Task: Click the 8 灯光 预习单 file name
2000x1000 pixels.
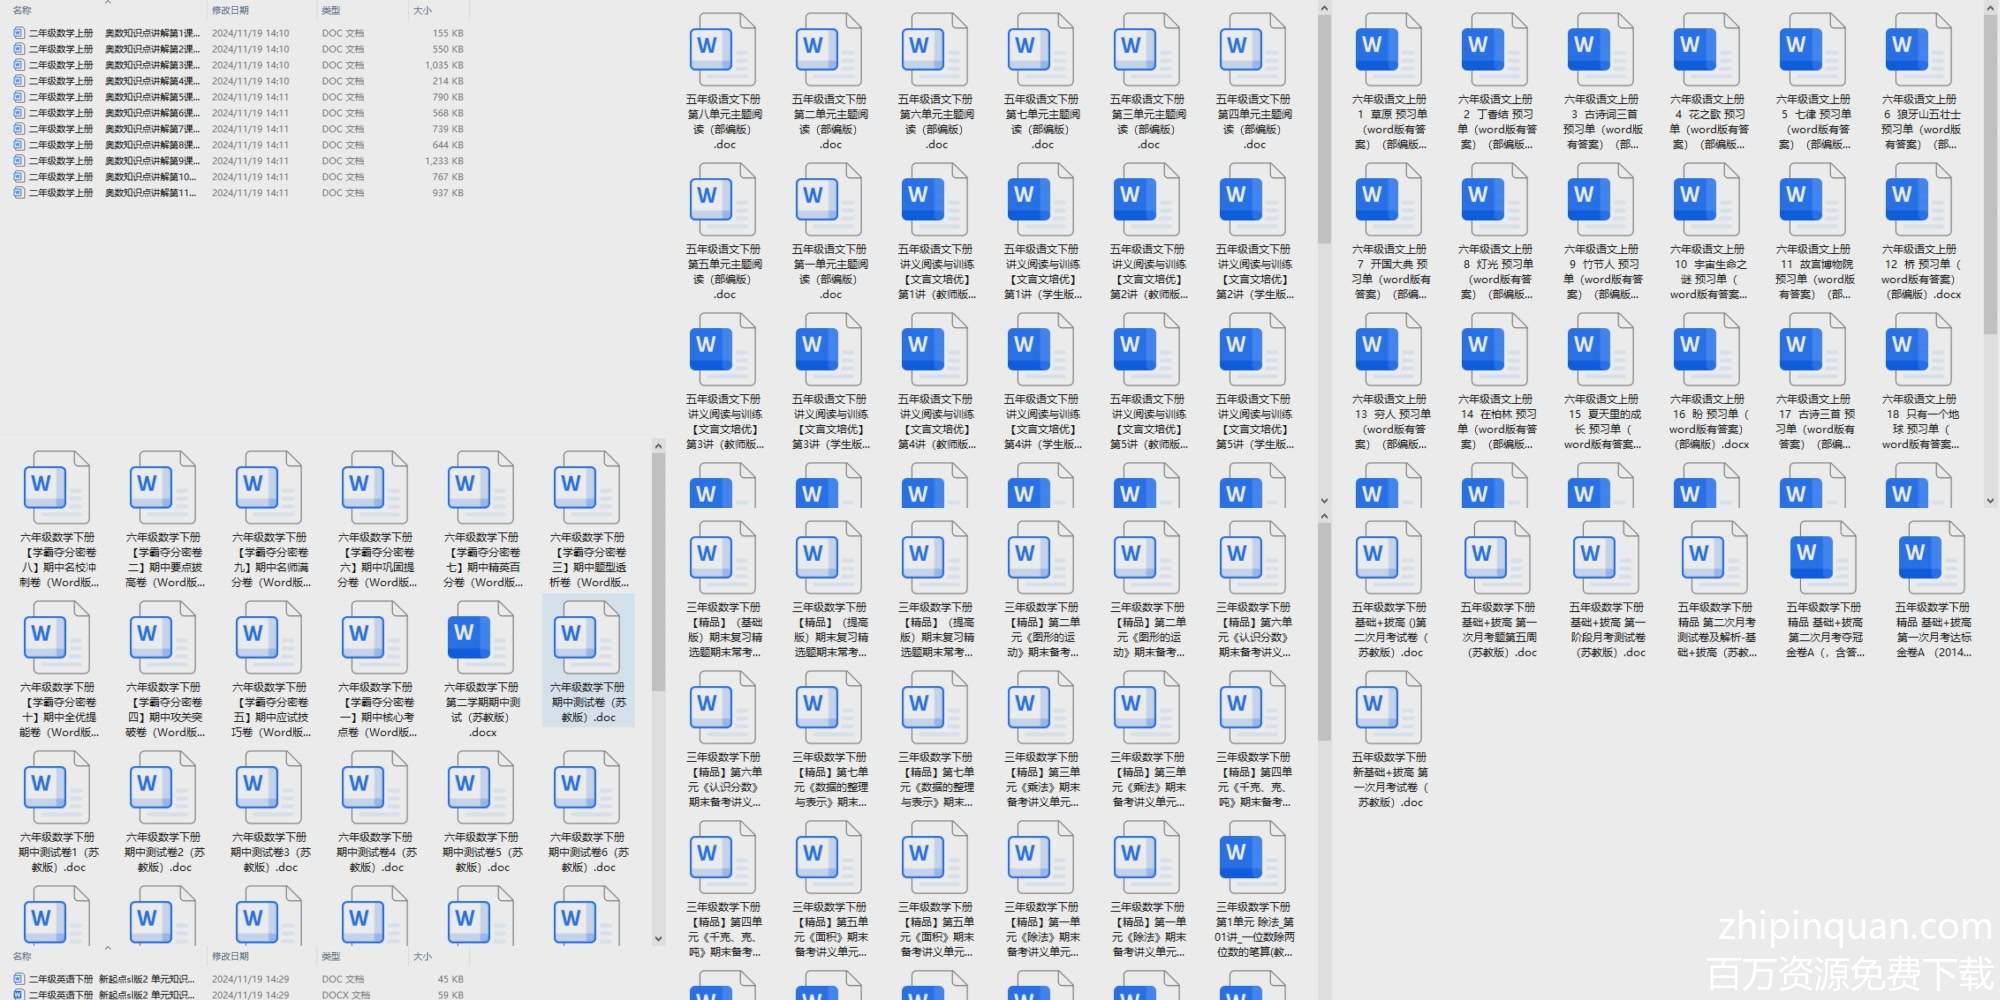Action: [1495, 272]
